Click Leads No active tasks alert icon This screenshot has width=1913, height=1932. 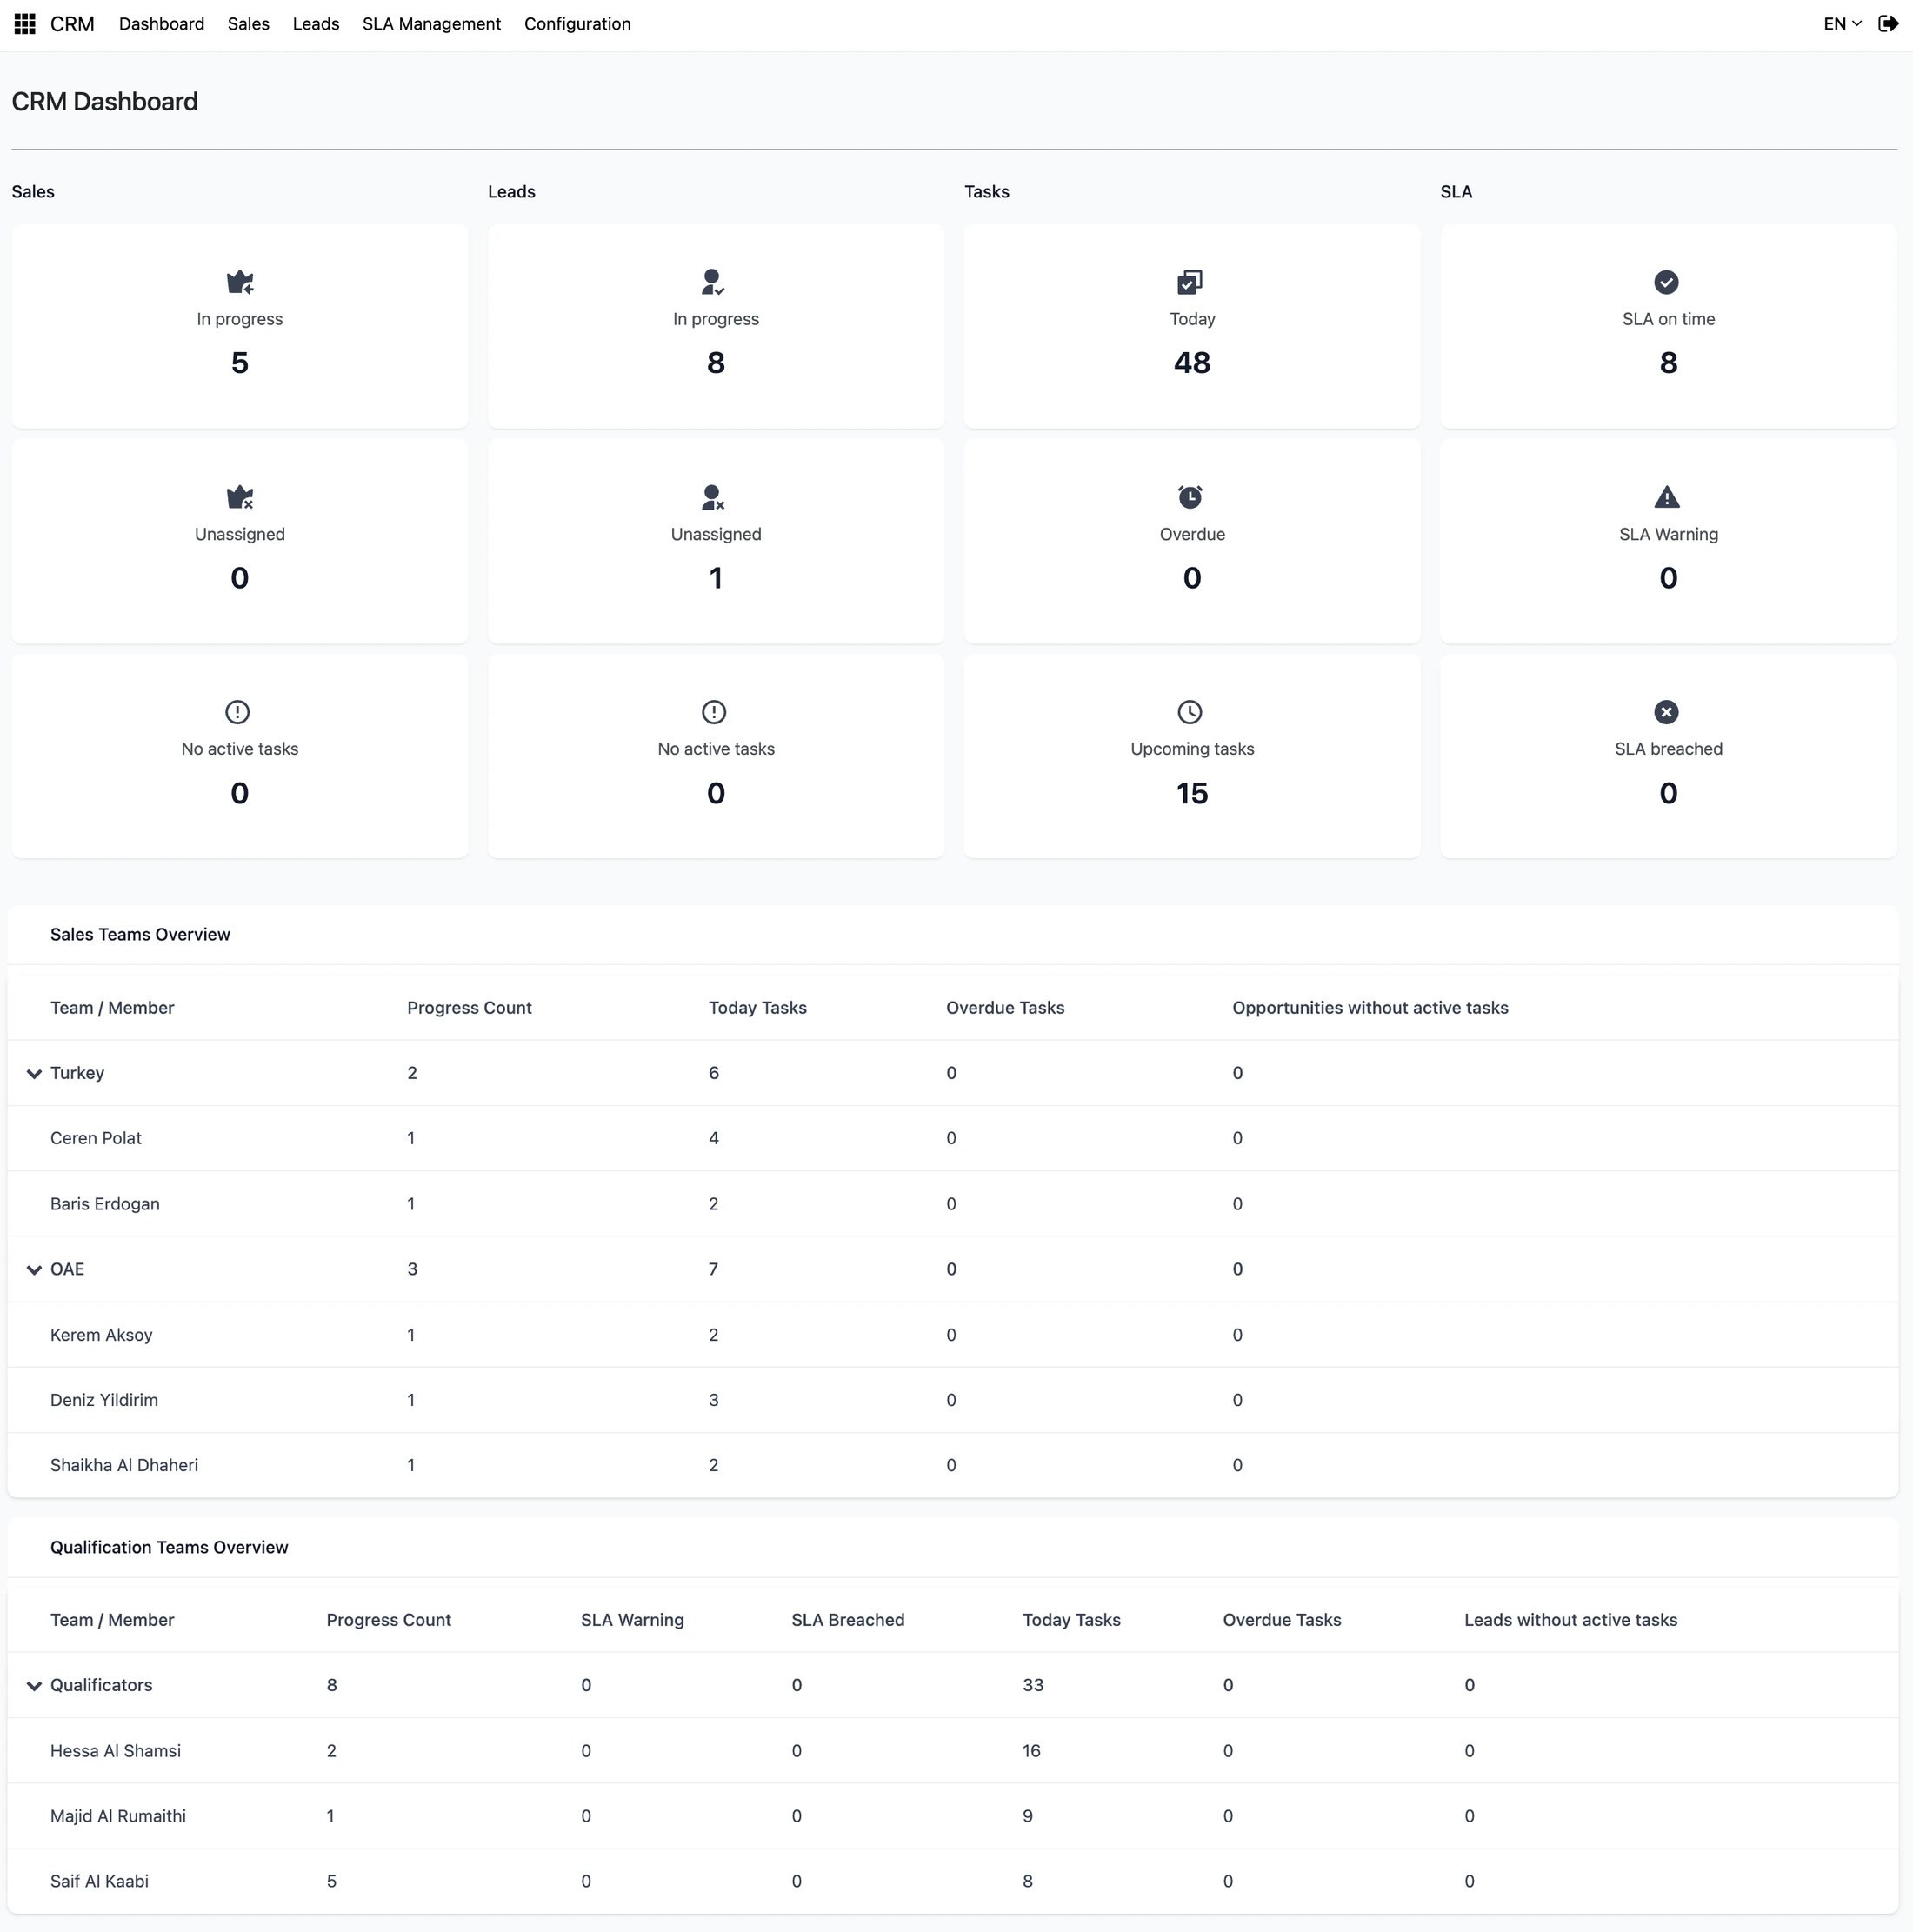click(714, 712)
